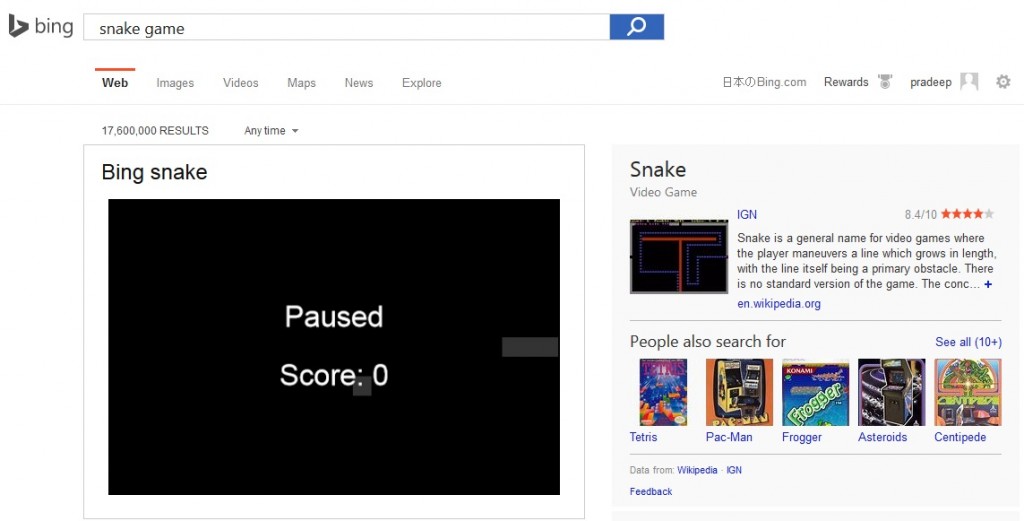Click the Frogger cover image
Image resolution: width=1024 pixels, height=521 pixels.
click(x=815, y=392)
